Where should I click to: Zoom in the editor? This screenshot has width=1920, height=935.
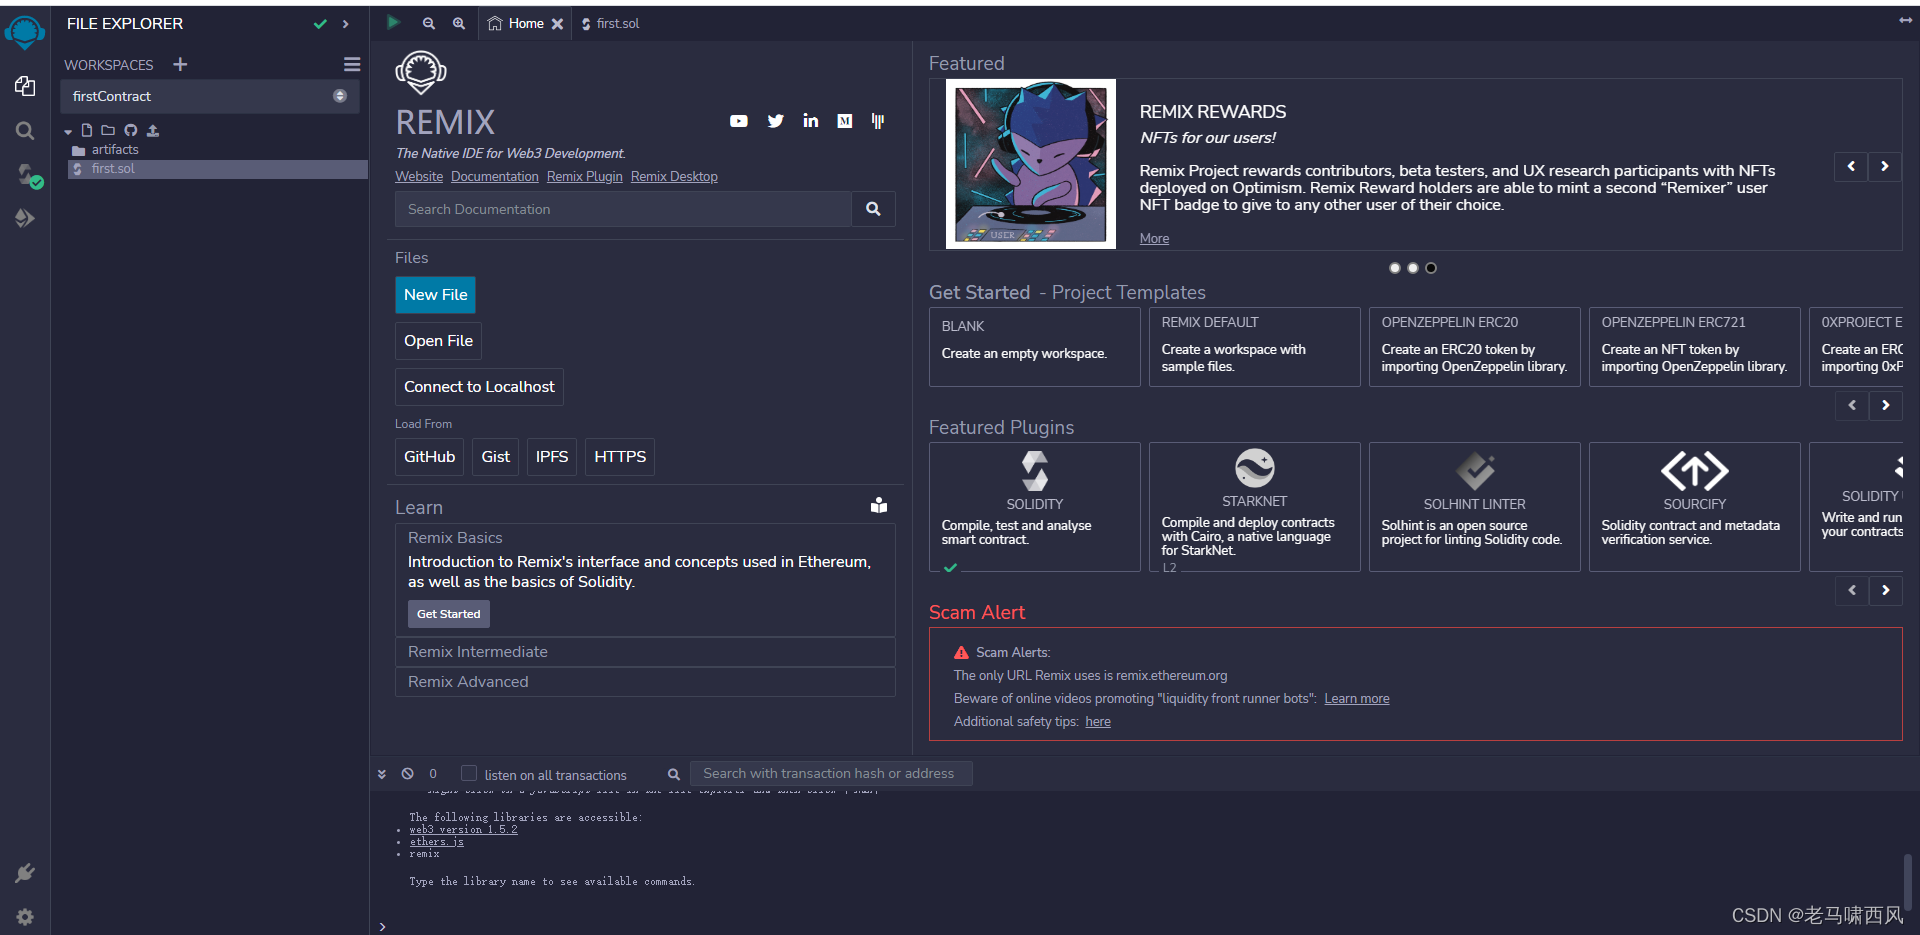click(459, 23)
